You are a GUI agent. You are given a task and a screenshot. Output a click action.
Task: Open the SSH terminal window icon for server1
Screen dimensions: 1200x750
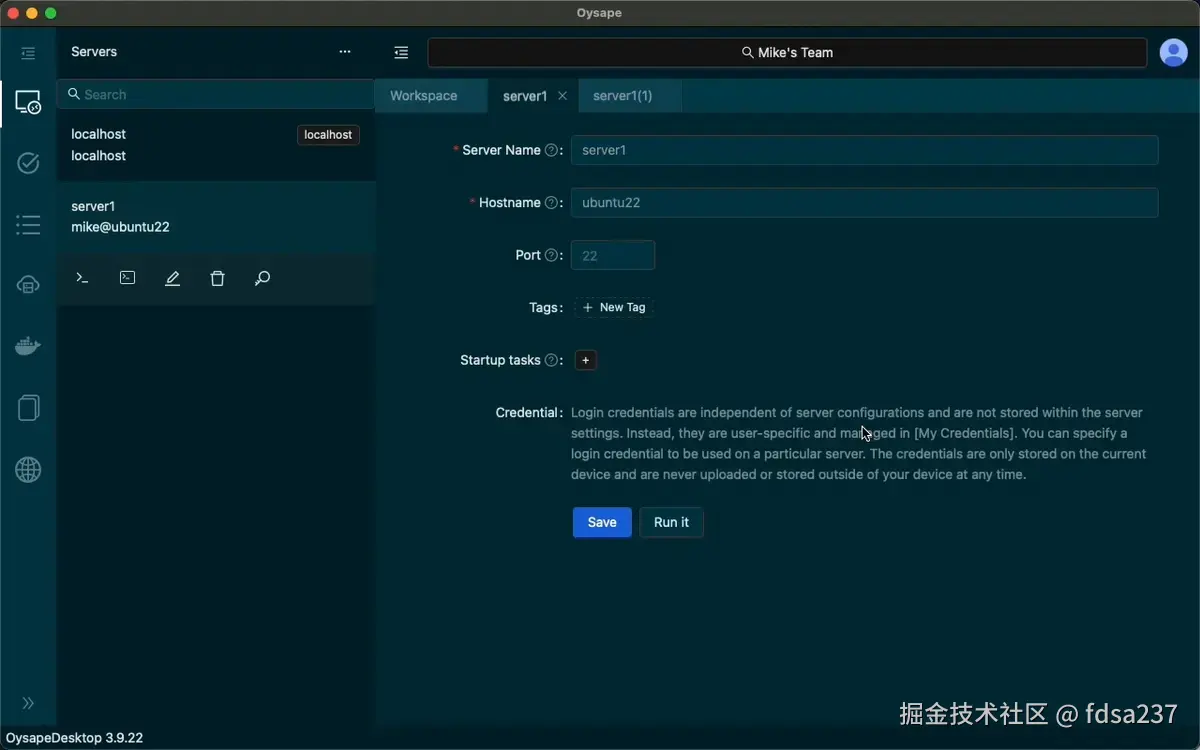[x=127, y=278]
